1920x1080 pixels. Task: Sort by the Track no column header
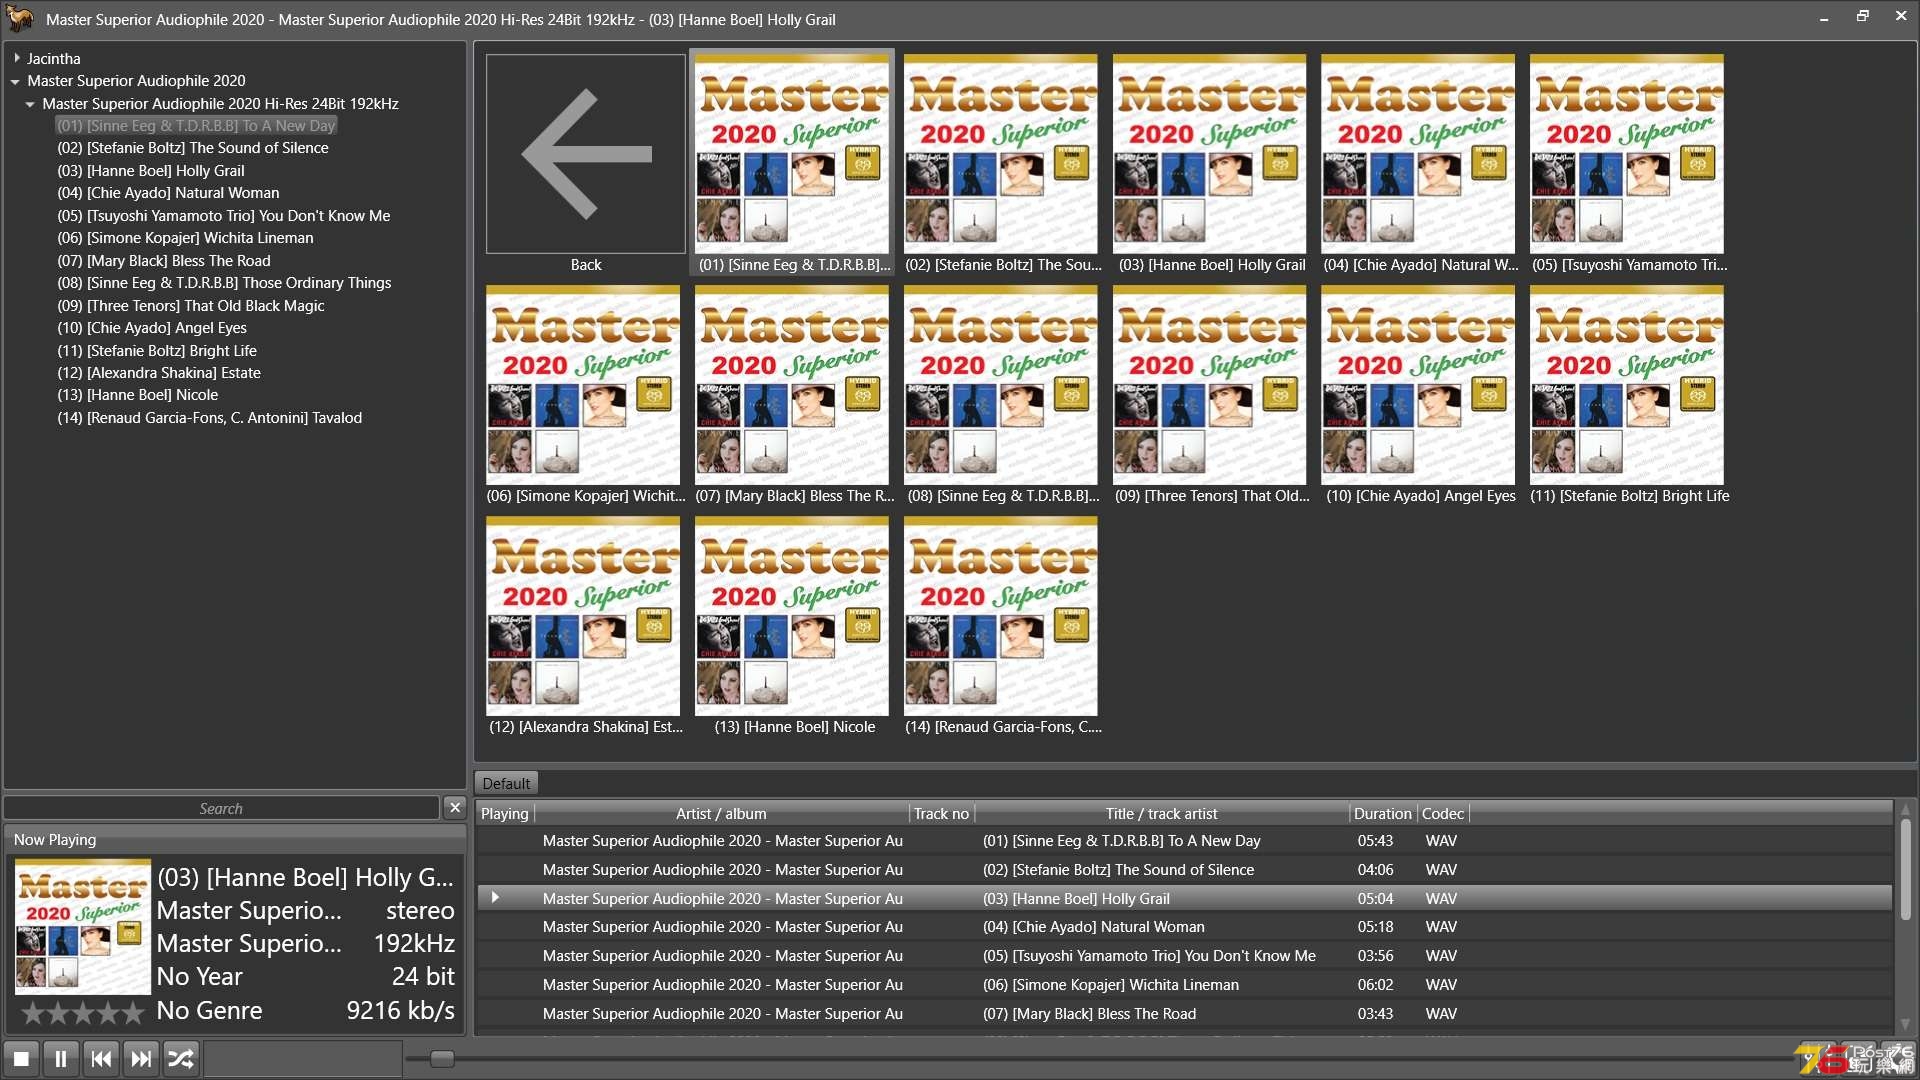tap(941, 814)
